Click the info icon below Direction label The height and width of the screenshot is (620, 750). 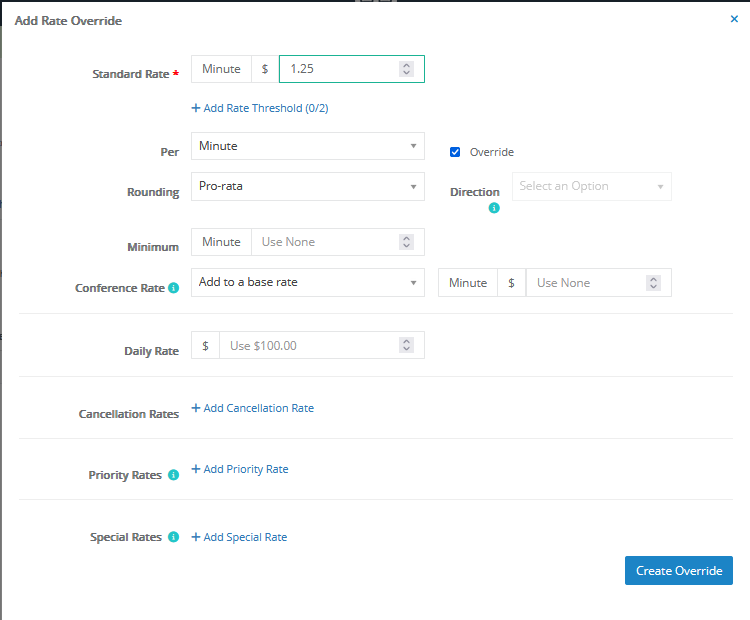(494, 209)
